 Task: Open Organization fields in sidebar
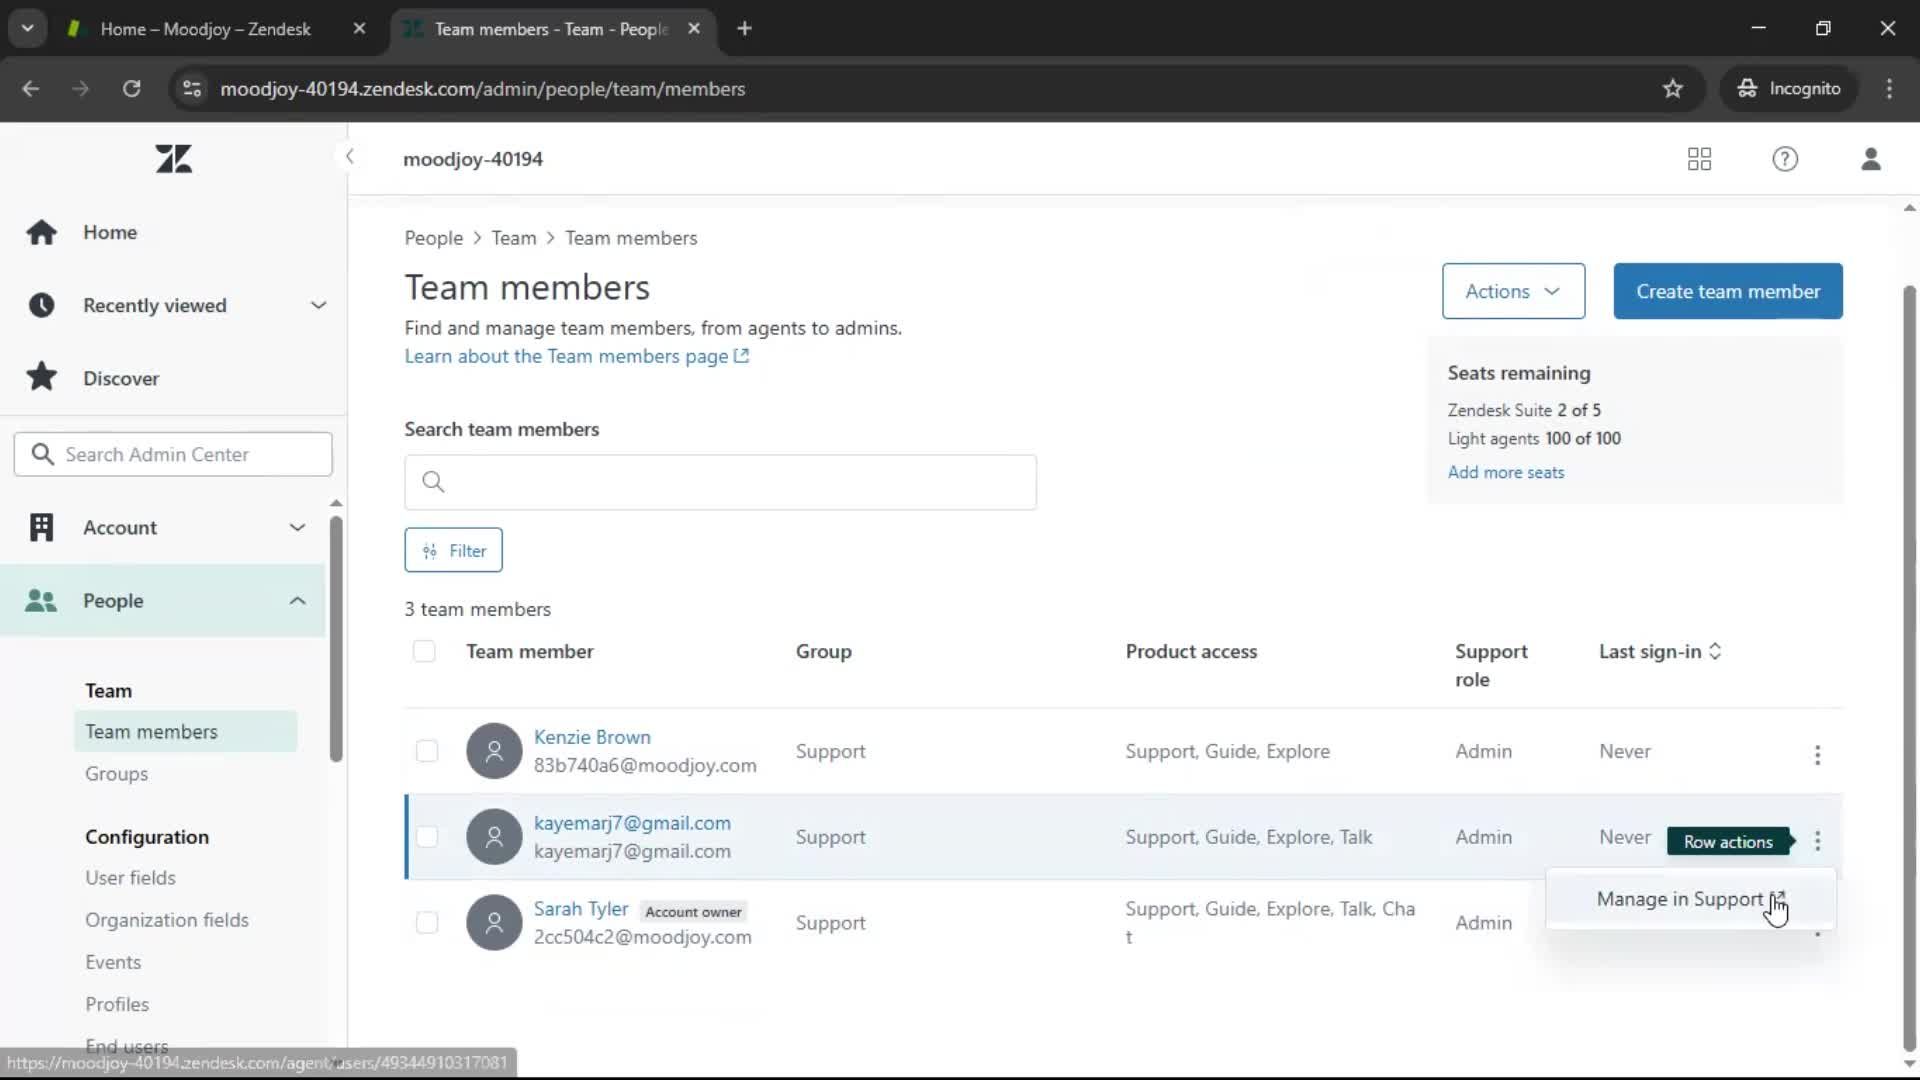pos(167,919)
